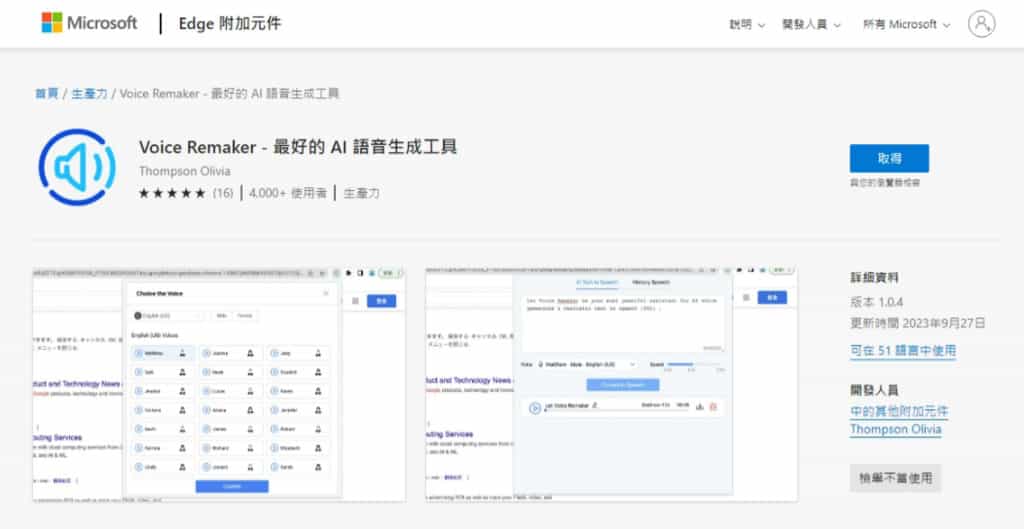Open the user account profile icon
1024x529 pixels.
(981, 24)
